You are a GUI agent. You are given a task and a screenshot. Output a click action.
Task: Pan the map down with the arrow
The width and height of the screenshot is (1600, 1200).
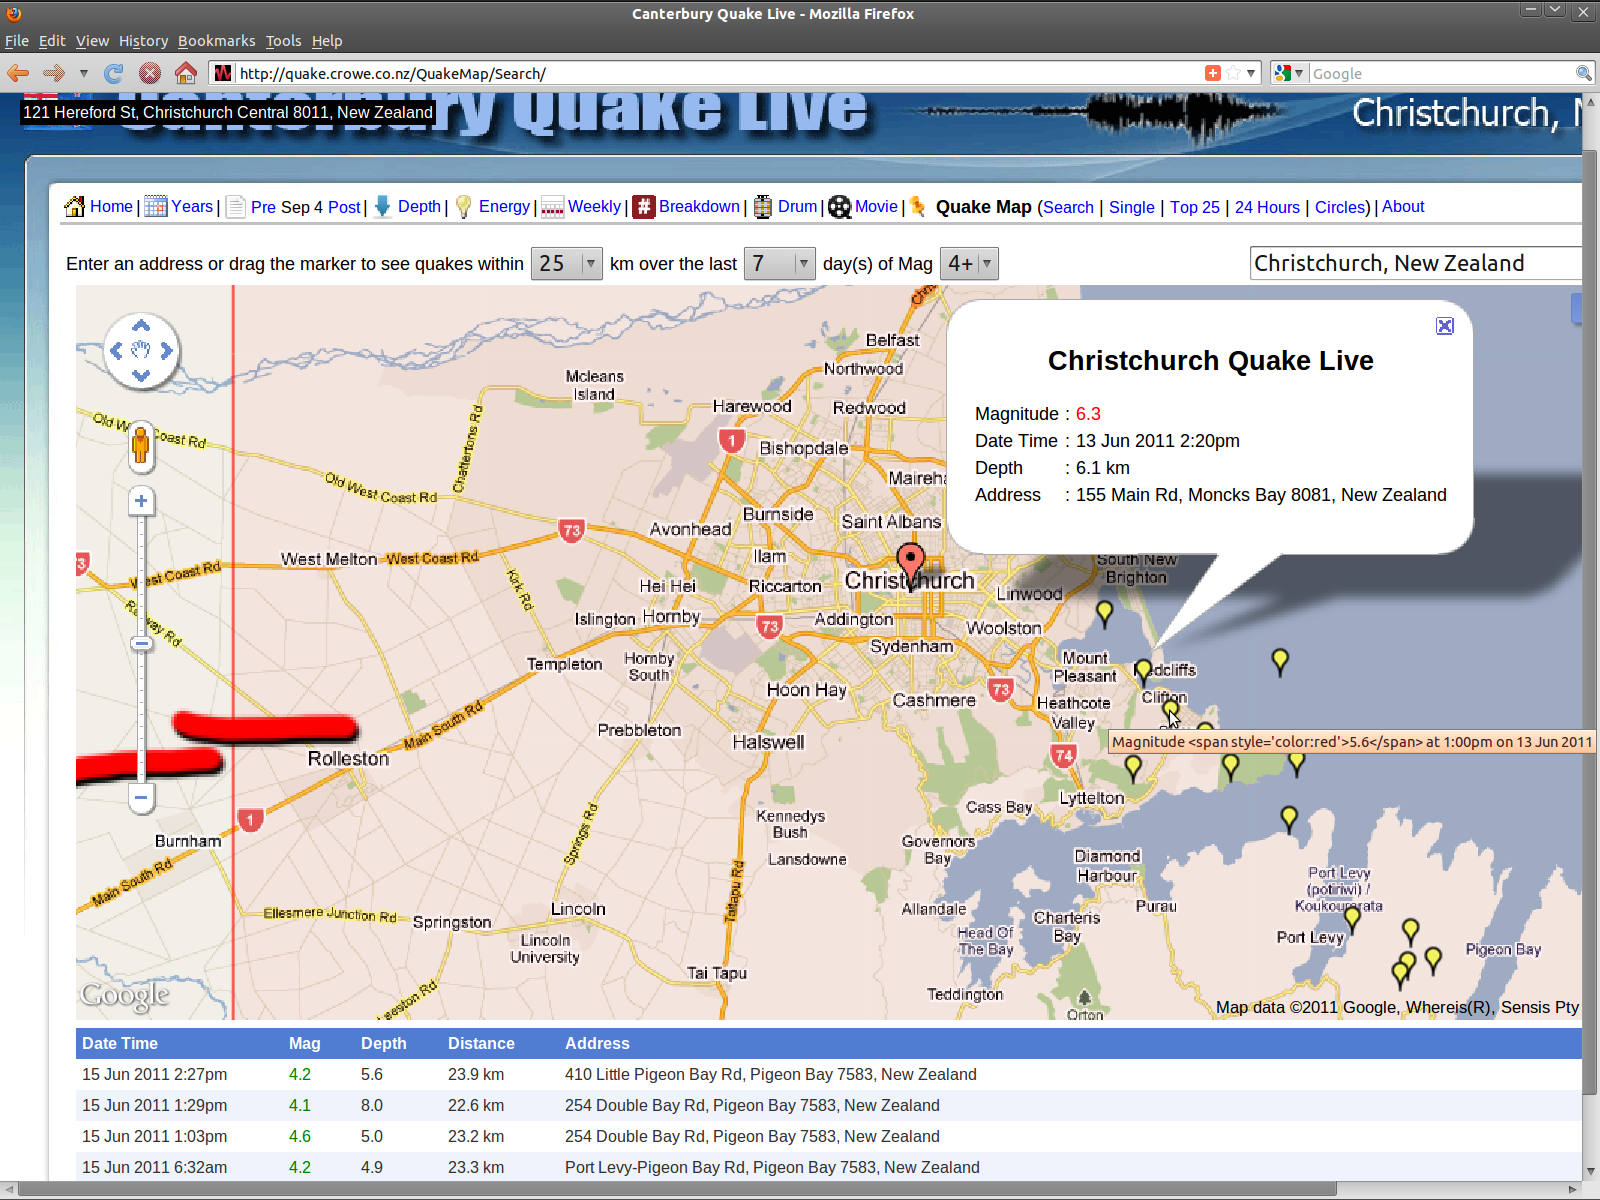(141, 375)
